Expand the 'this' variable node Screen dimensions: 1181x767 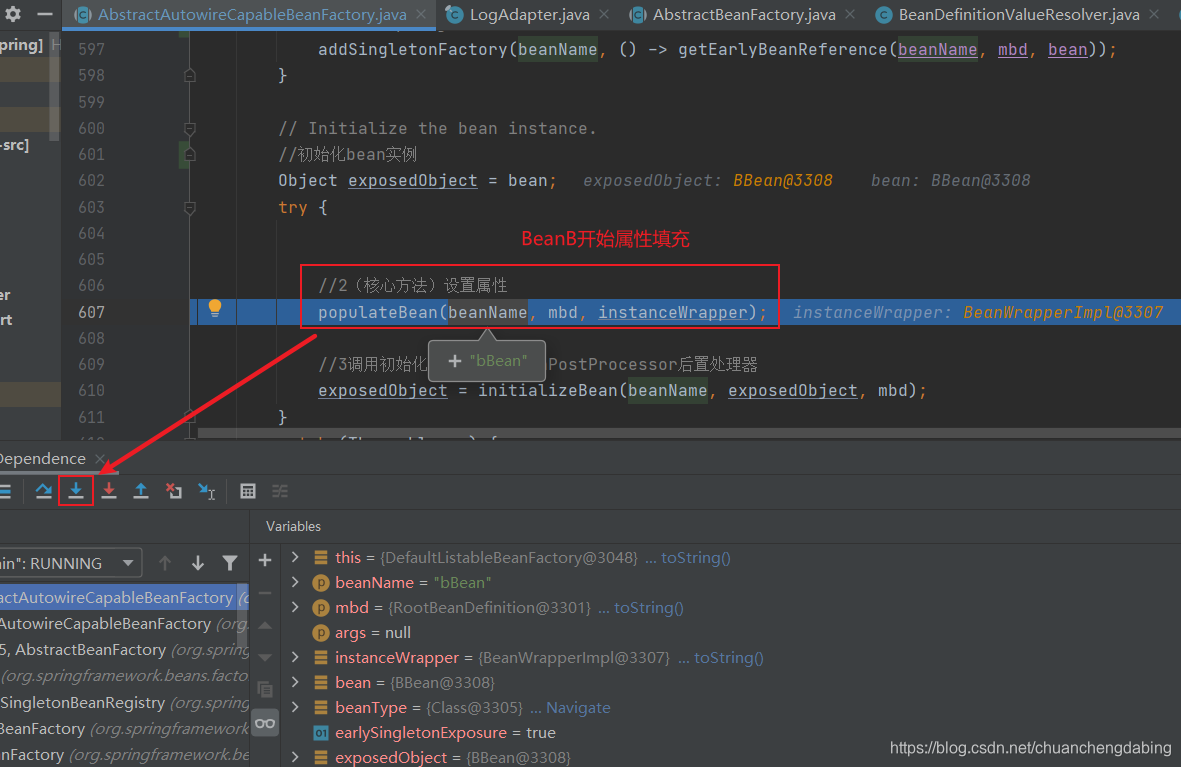click(x=295, y=558)
